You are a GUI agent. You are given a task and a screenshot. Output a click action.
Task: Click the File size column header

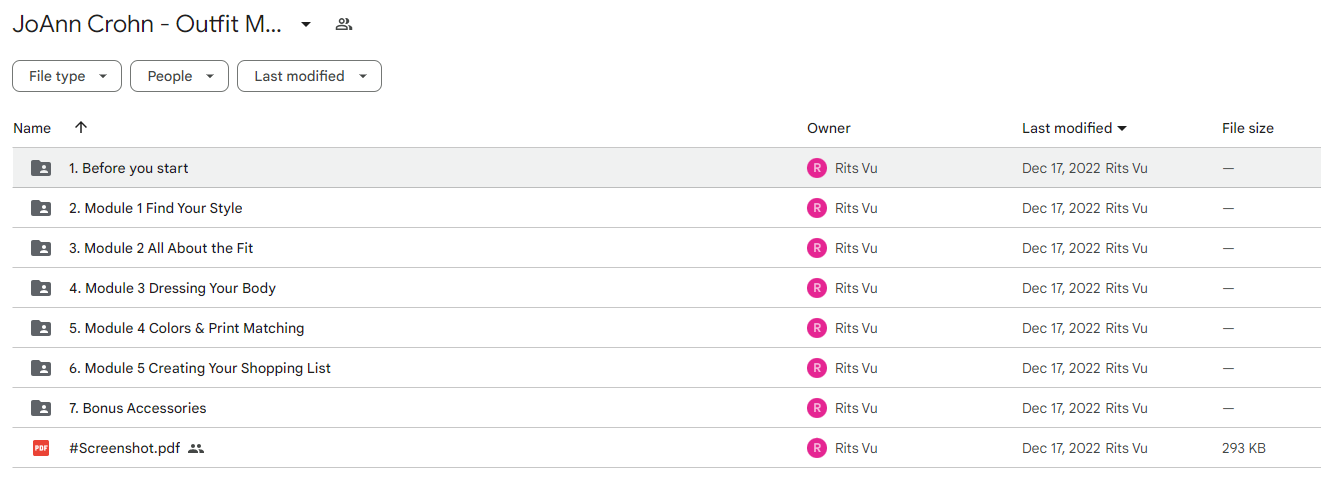(1248, 128)
